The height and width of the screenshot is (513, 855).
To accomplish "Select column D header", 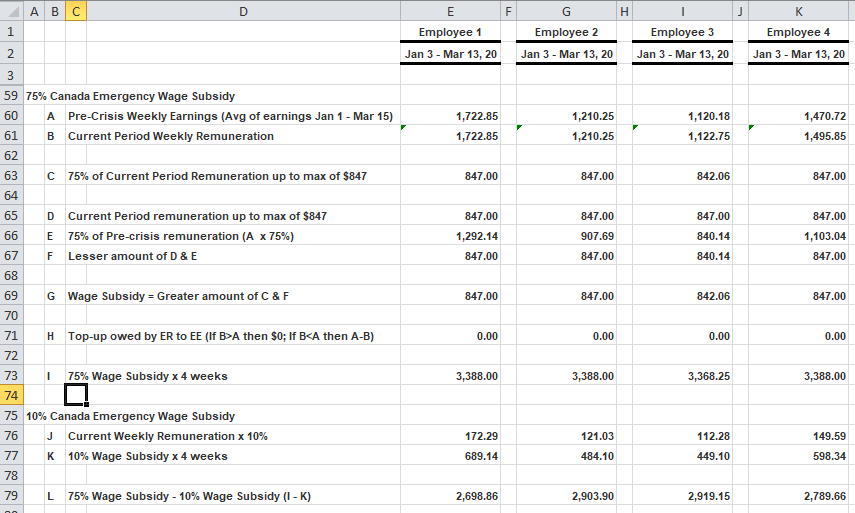I will [x=243, y=11].
